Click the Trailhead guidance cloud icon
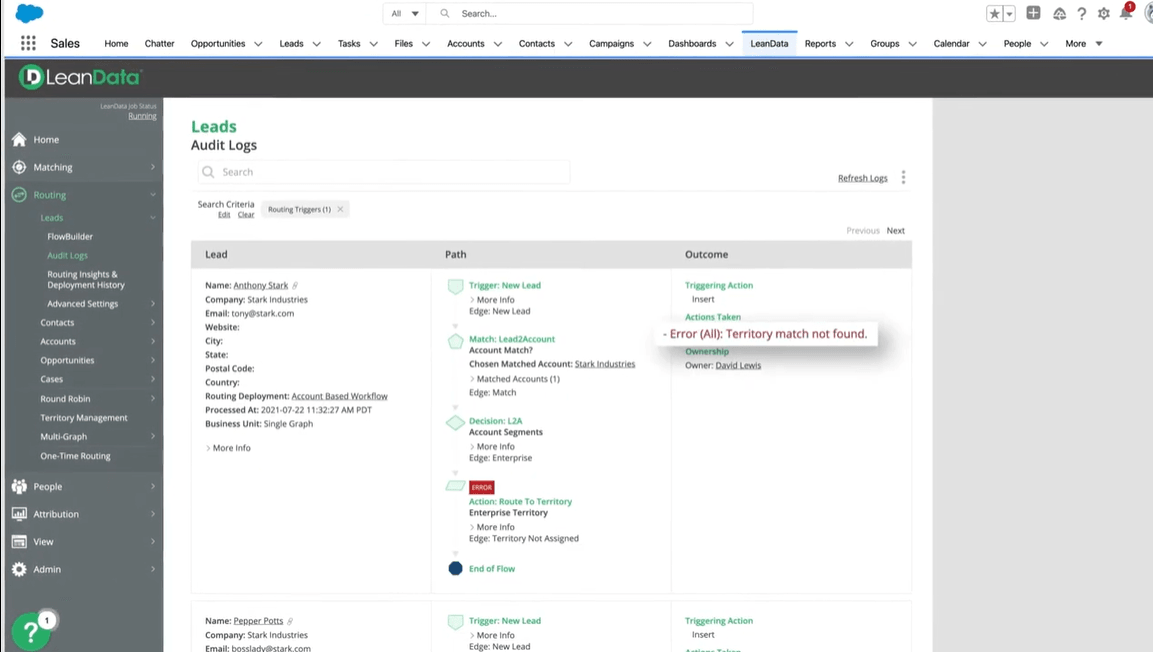The width and height of the screenshot is (1153, 652). coord(1059,13)
